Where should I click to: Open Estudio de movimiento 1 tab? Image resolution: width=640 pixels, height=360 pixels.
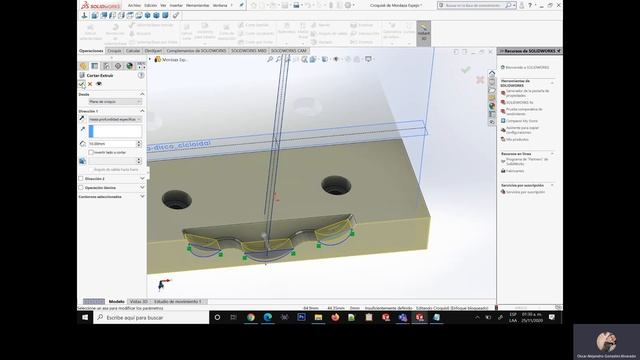click(178, 302)
